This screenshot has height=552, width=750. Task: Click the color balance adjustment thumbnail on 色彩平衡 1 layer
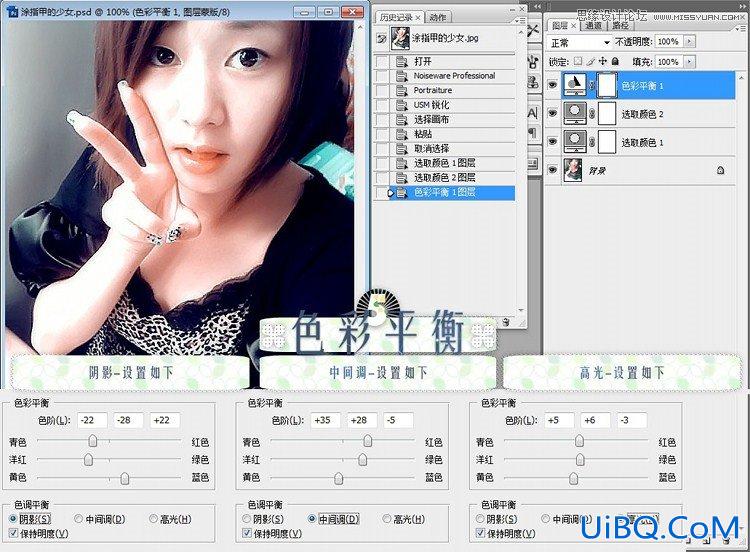(x=574, y=86)
